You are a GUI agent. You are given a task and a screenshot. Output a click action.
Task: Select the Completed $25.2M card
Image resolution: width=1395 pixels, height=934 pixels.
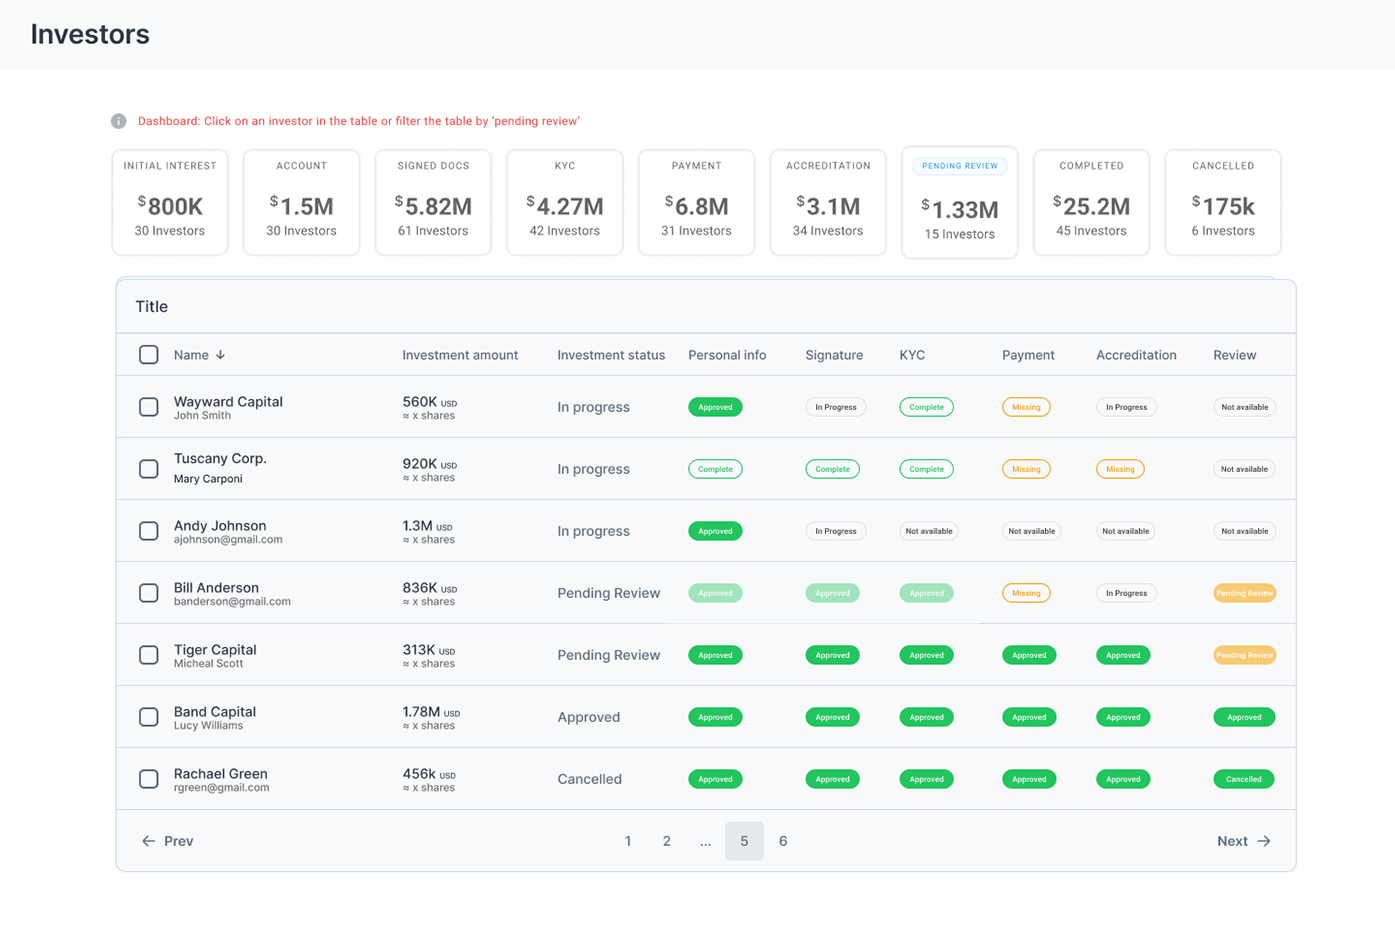coord(1091,203)
